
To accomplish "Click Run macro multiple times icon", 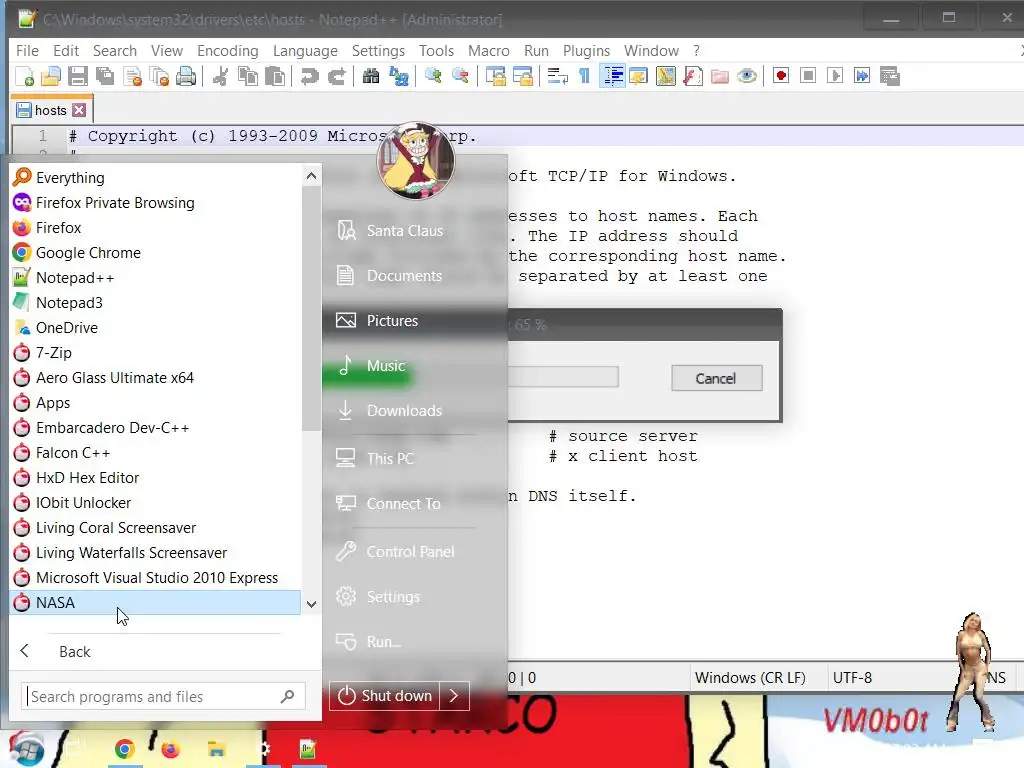I will click(862, 76).
